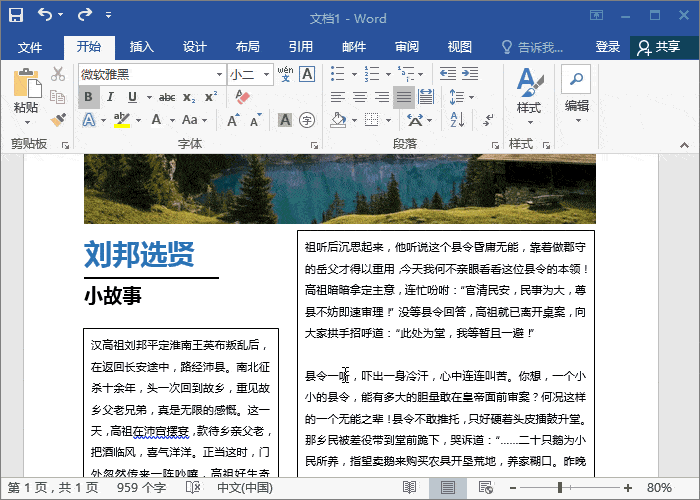Image resolution: width=700 pixels, height=500 pixels.
Task: Toggle show paragraph marks
Action: click(488, 120)
